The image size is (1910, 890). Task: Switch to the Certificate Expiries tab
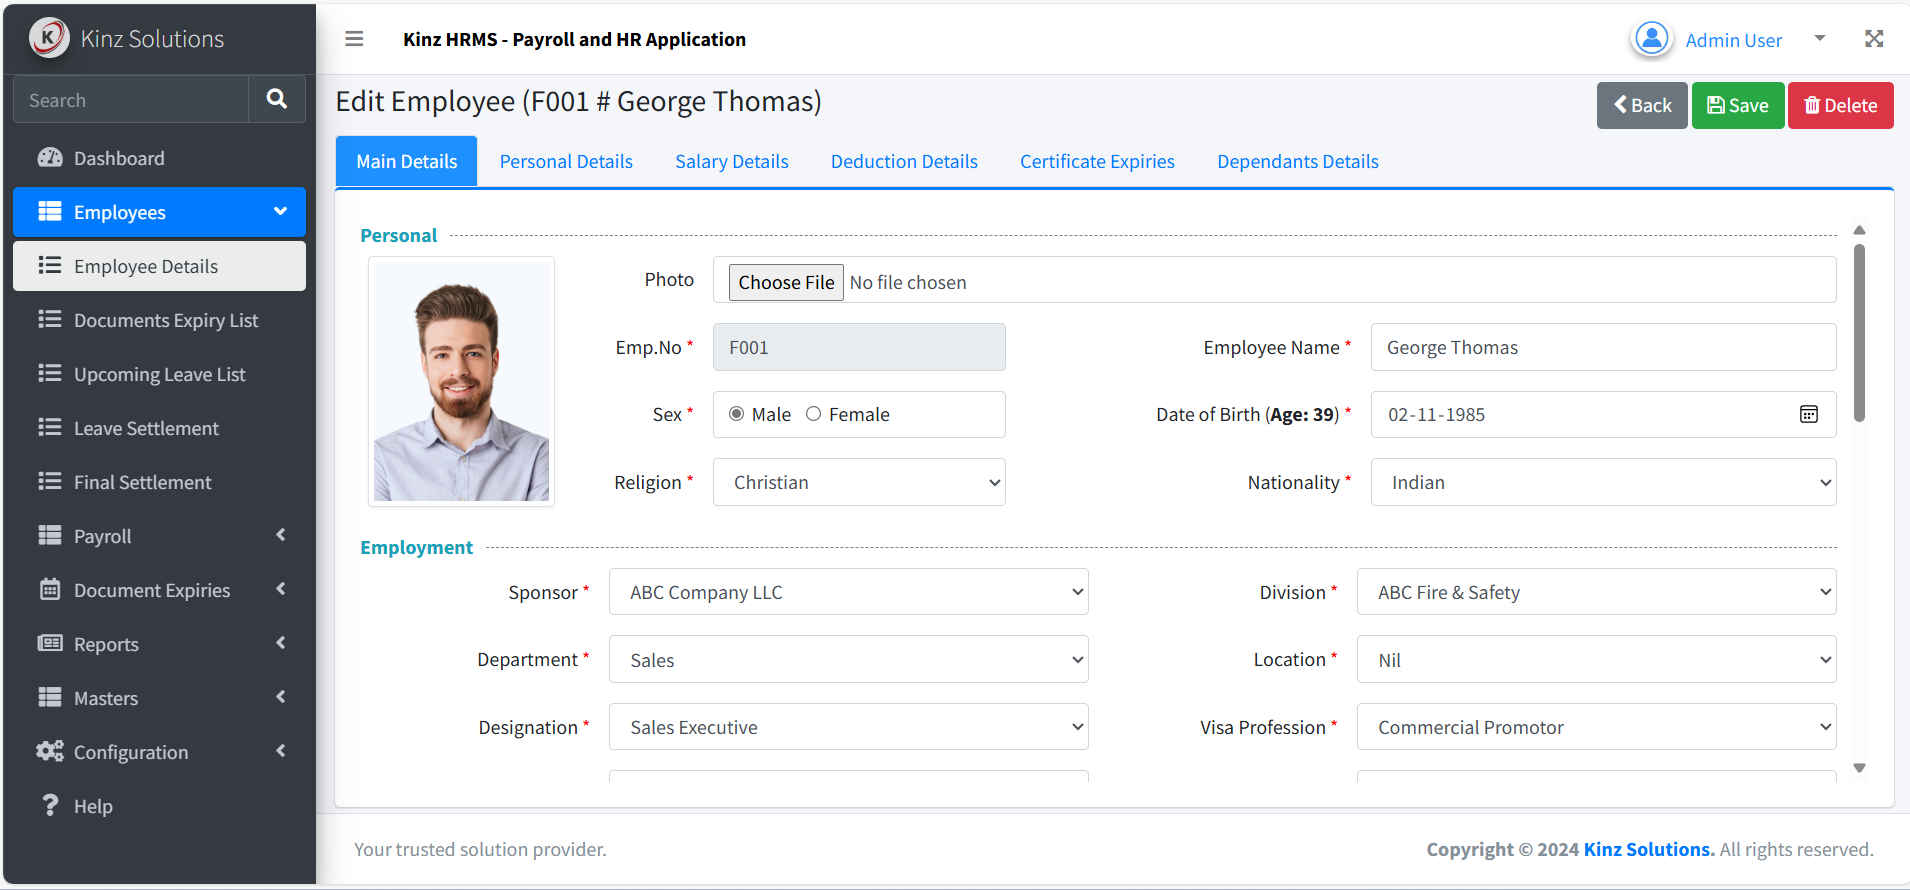tap(1097, 161)
